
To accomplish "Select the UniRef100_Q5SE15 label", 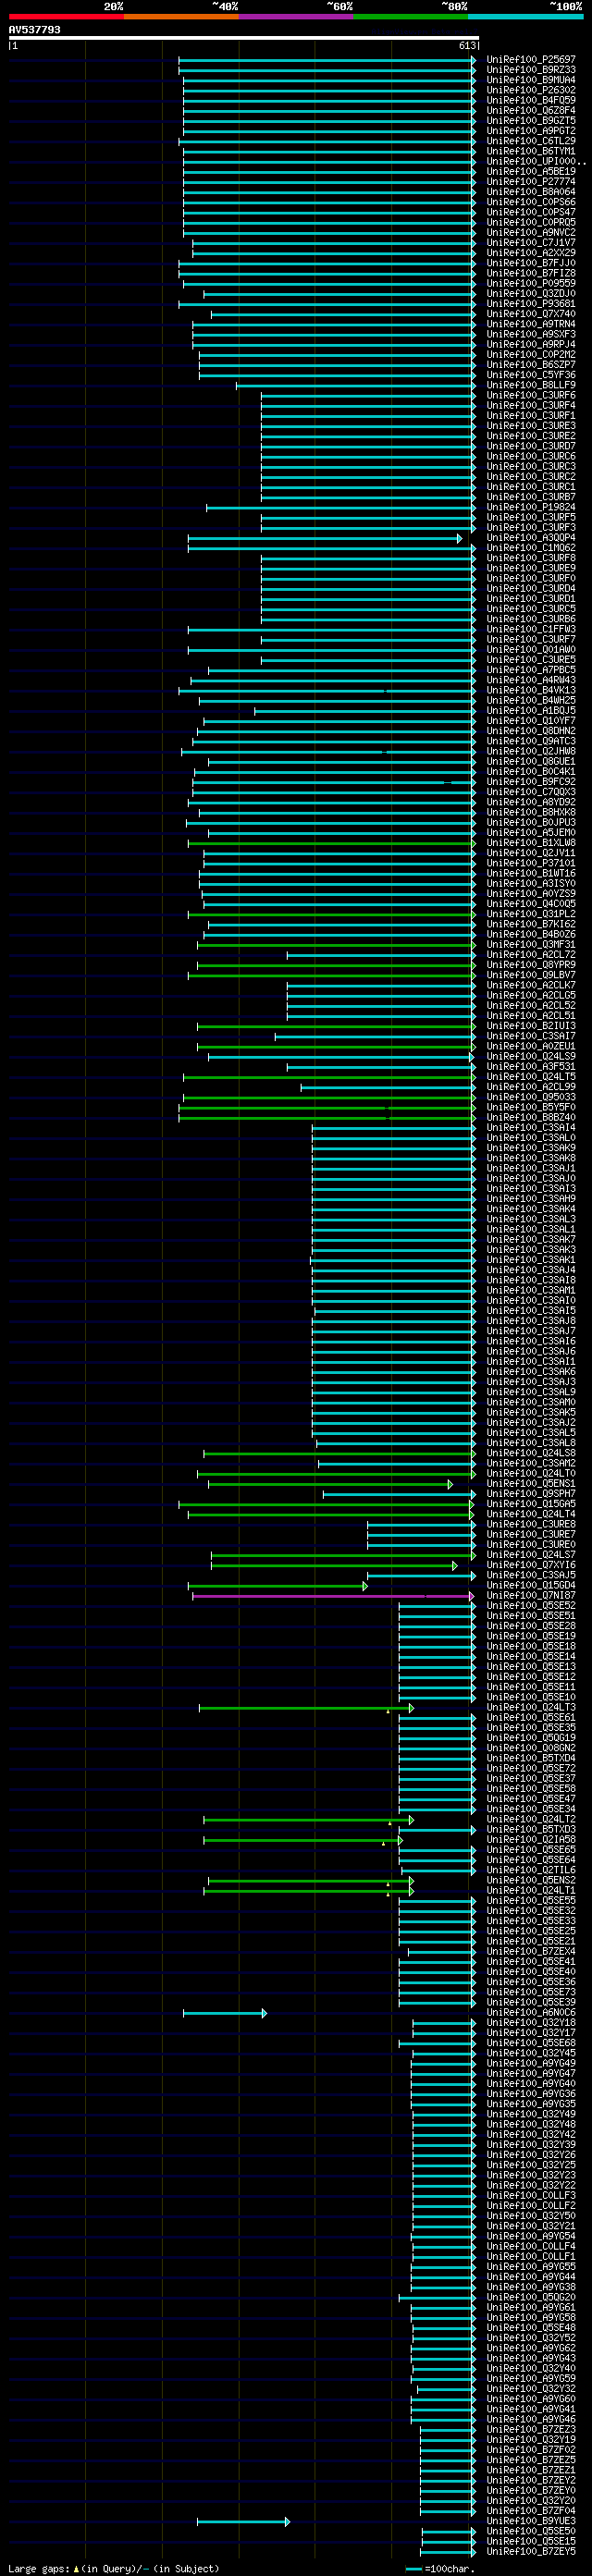I will point(531,2543).
